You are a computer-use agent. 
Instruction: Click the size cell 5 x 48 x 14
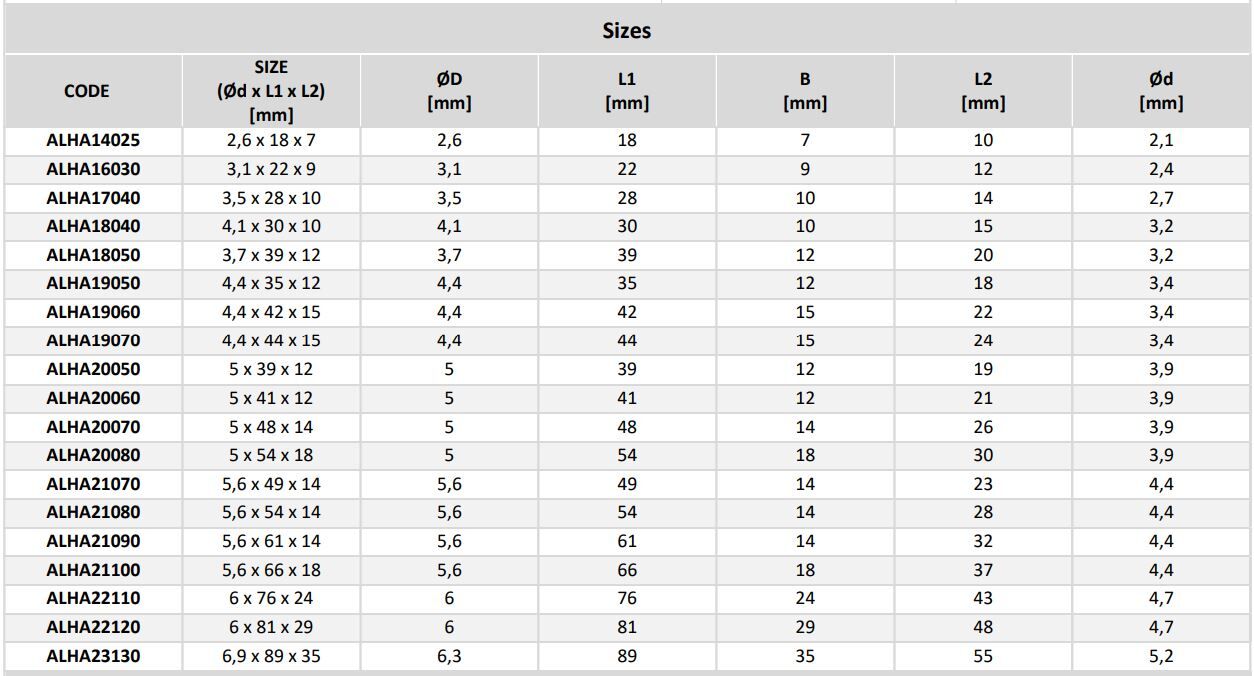pyautogui.click(x=271, y=427)
